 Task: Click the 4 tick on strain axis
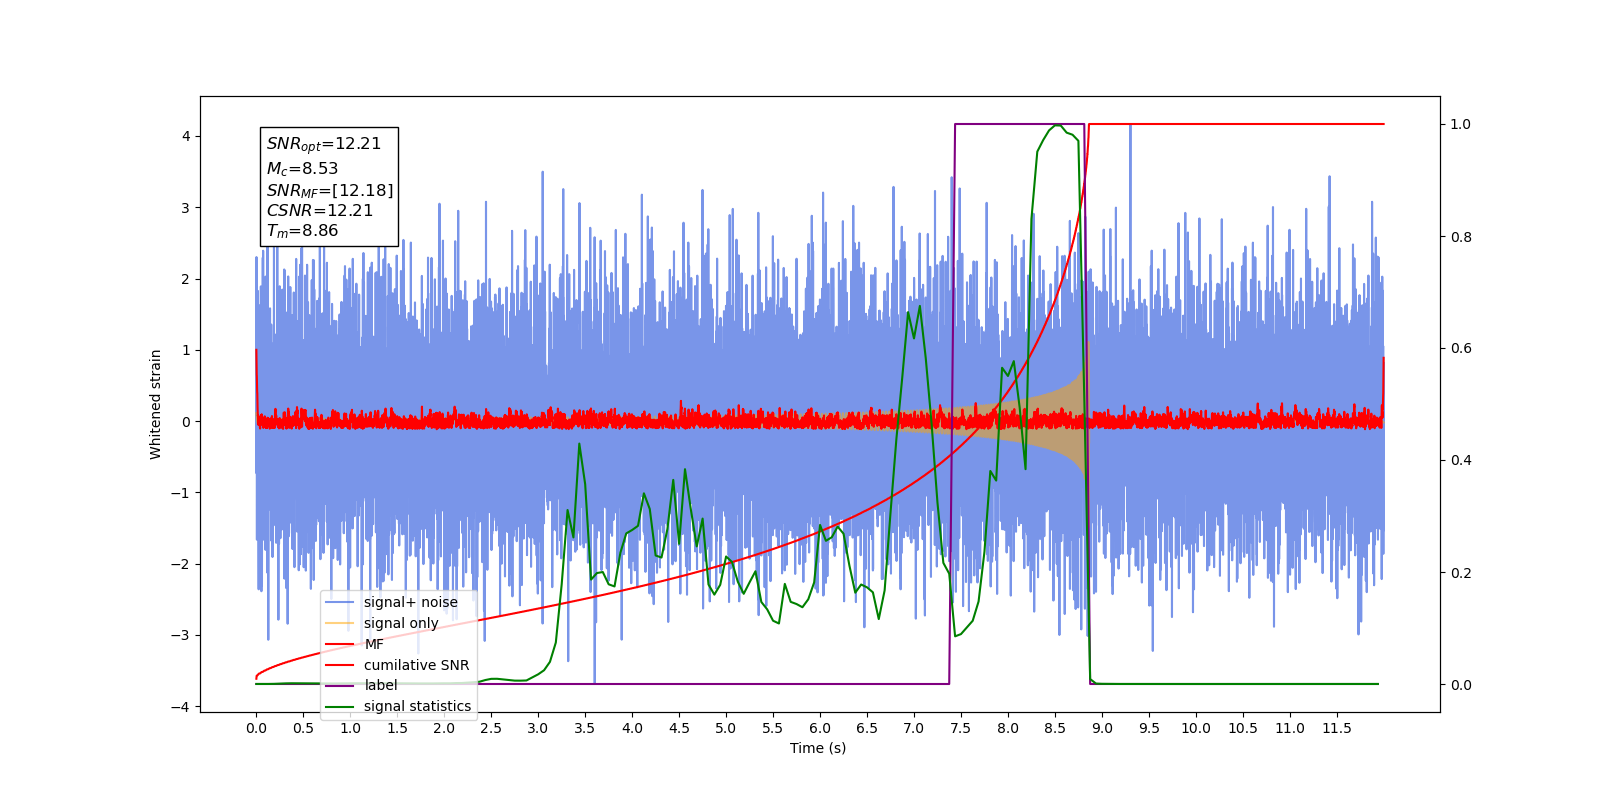pos(185,136)
